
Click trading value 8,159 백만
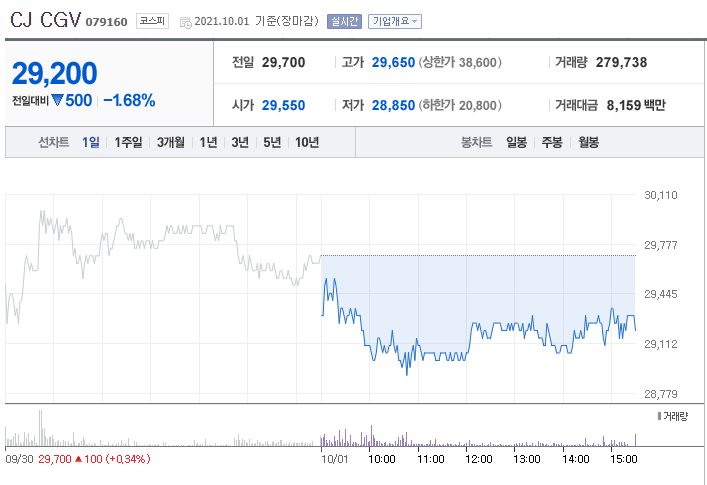pyautogui.click(x=636, y=105)
